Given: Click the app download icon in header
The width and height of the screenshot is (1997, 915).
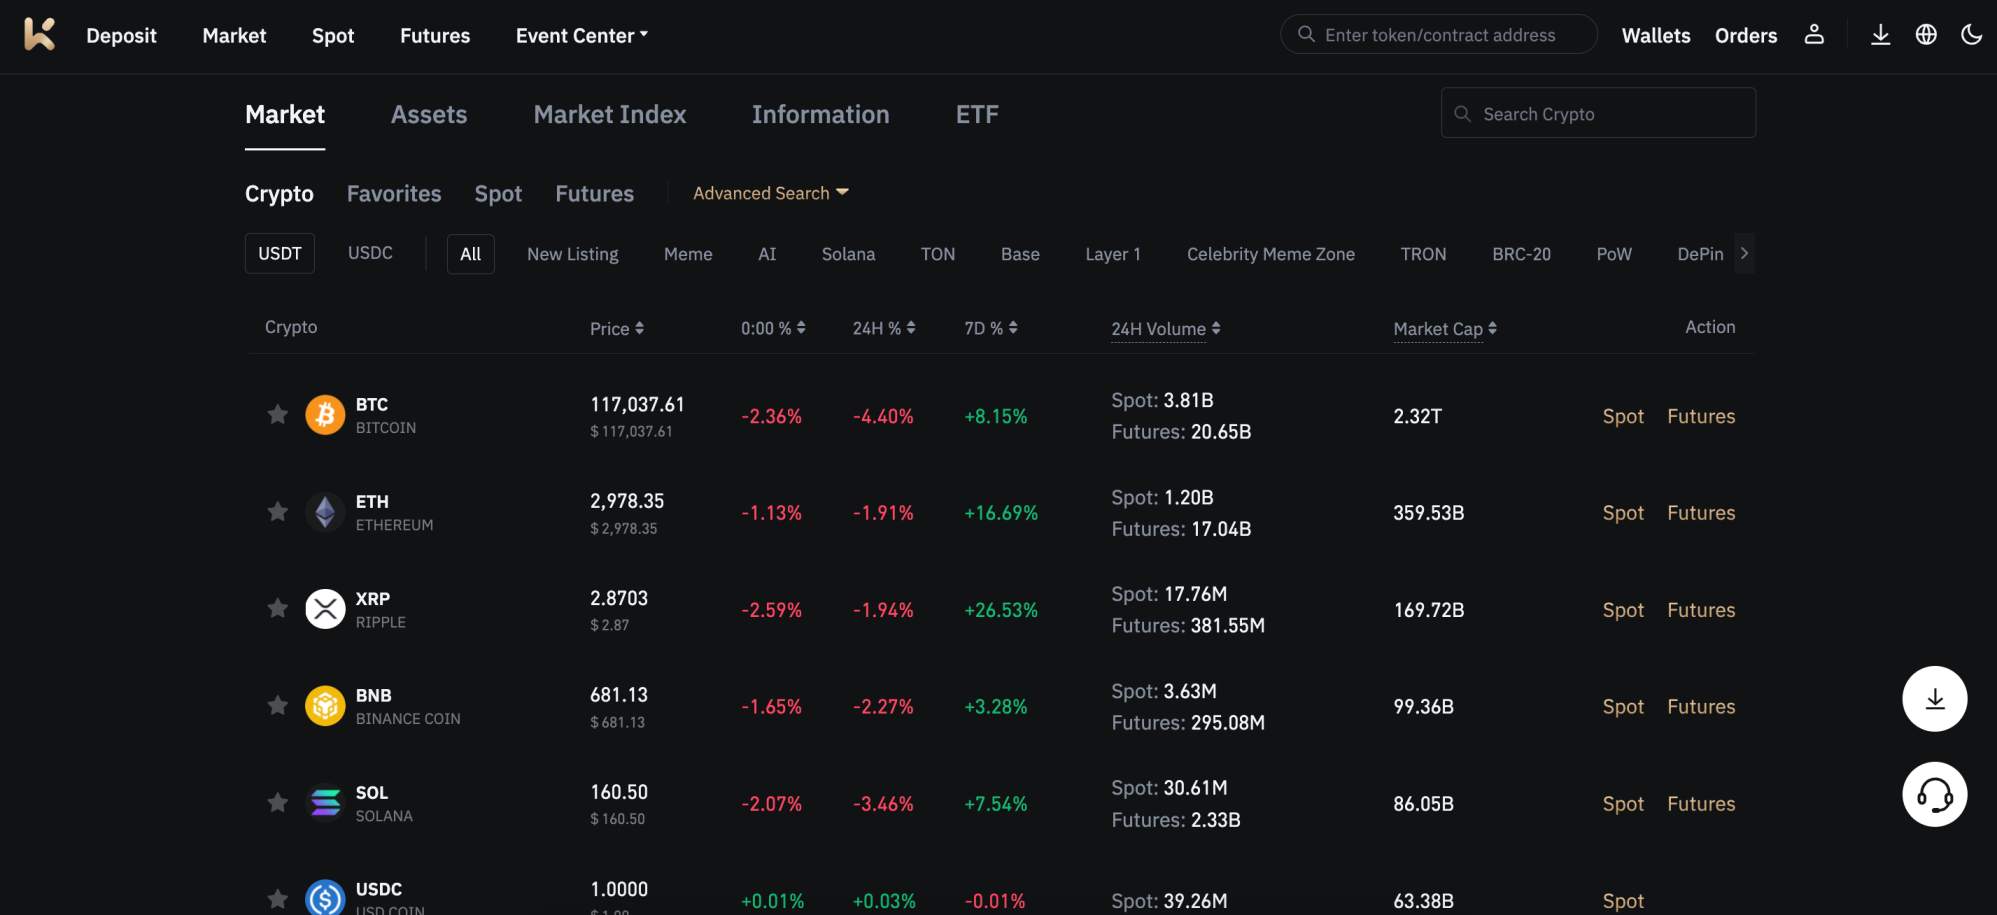Looking at the screenshot, I should 1881,34.
